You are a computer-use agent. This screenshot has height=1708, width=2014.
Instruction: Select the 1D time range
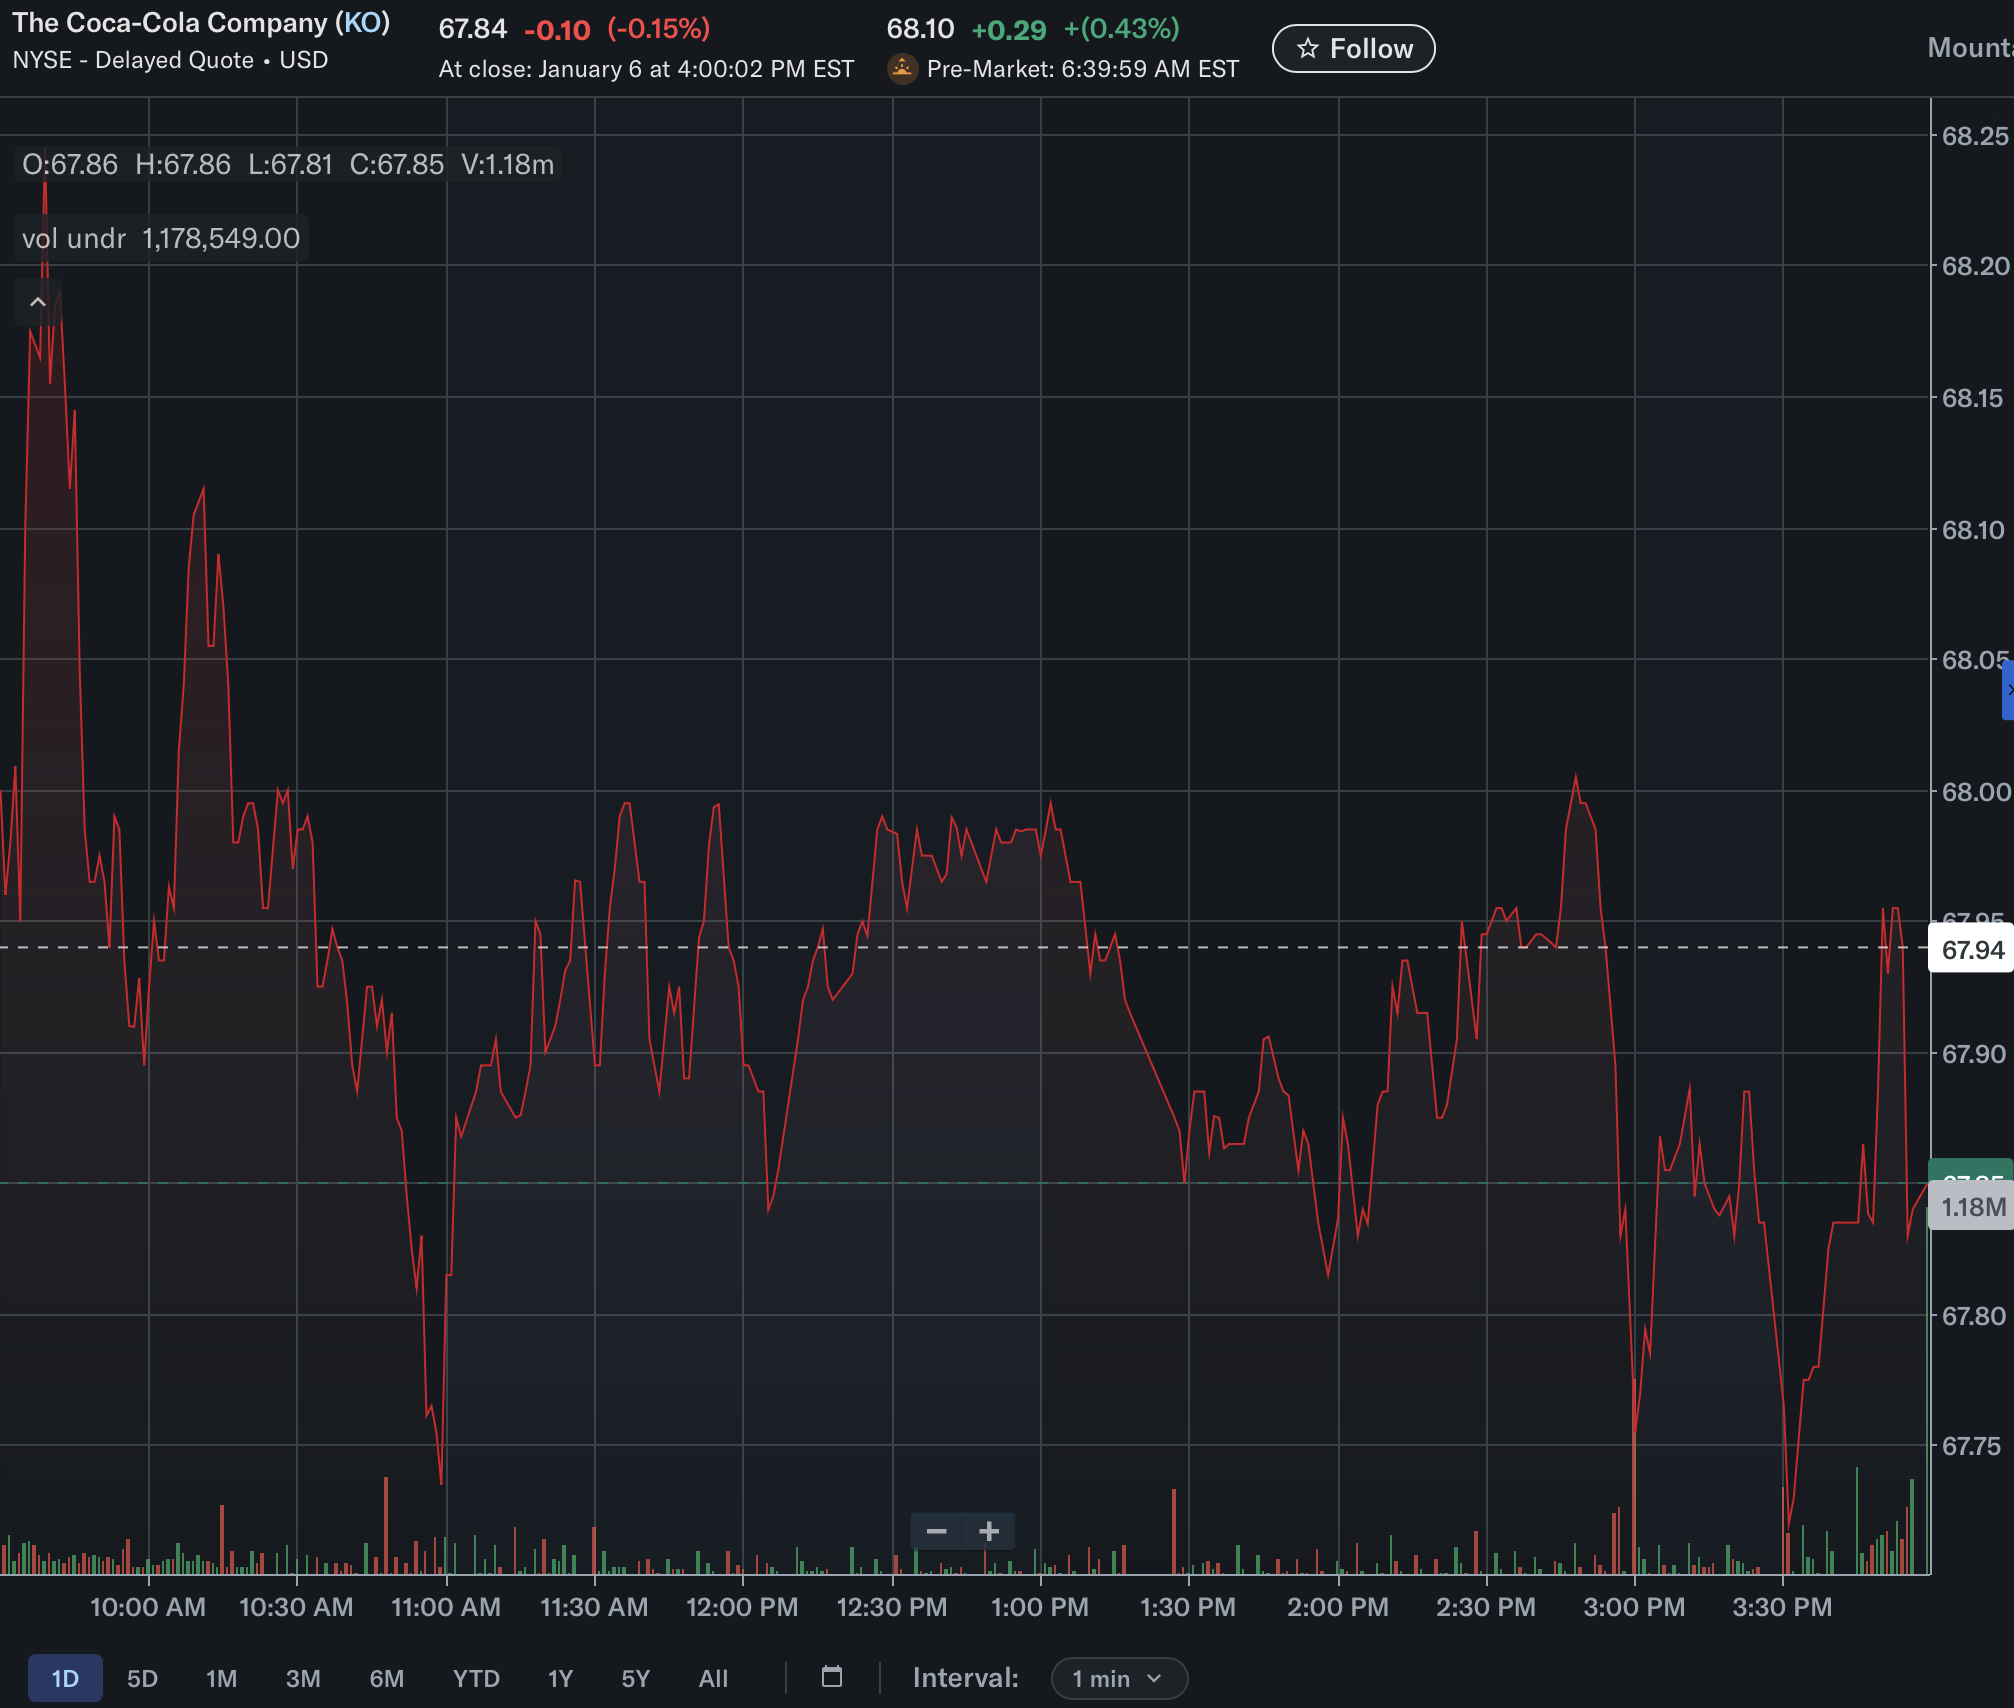click(65, 1678)
